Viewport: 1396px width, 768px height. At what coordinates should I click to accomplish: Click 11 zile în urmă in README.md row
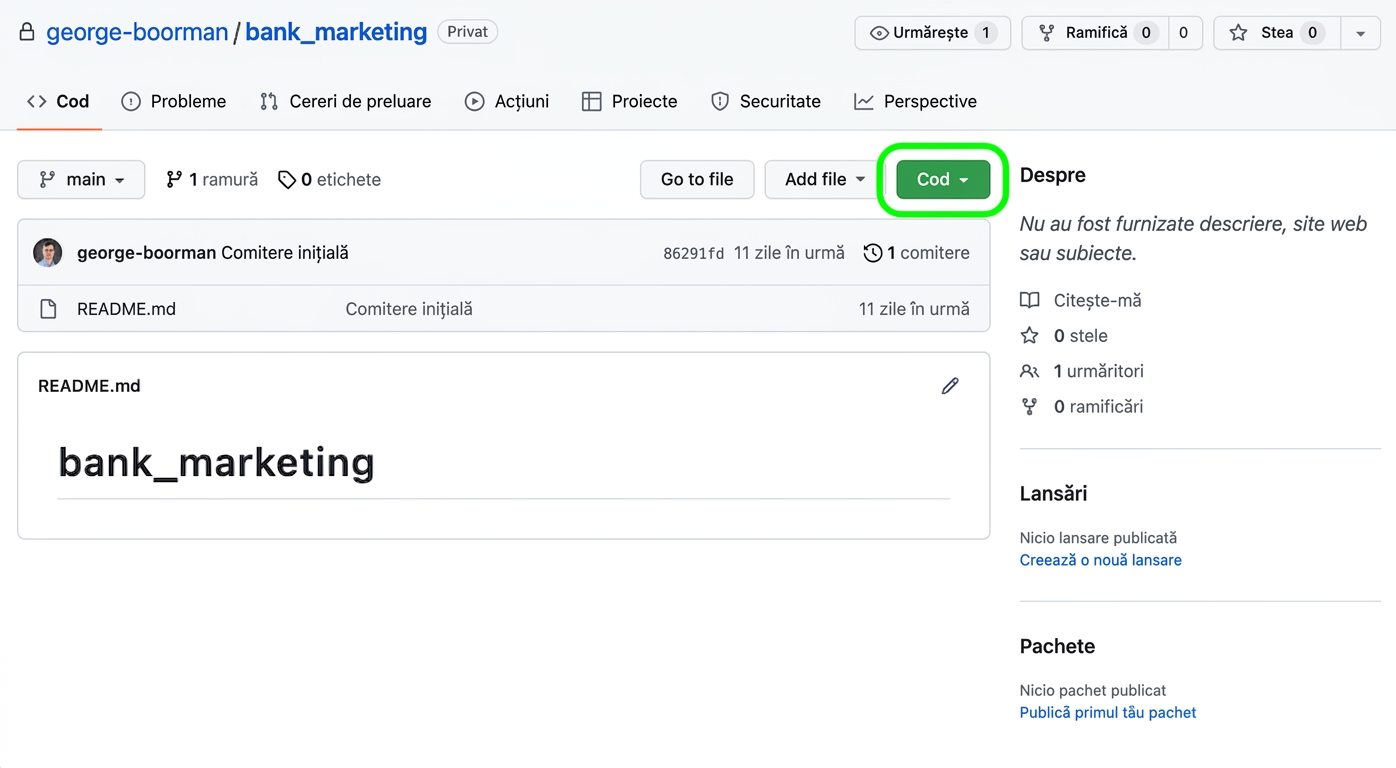click(x=914, y=309)
